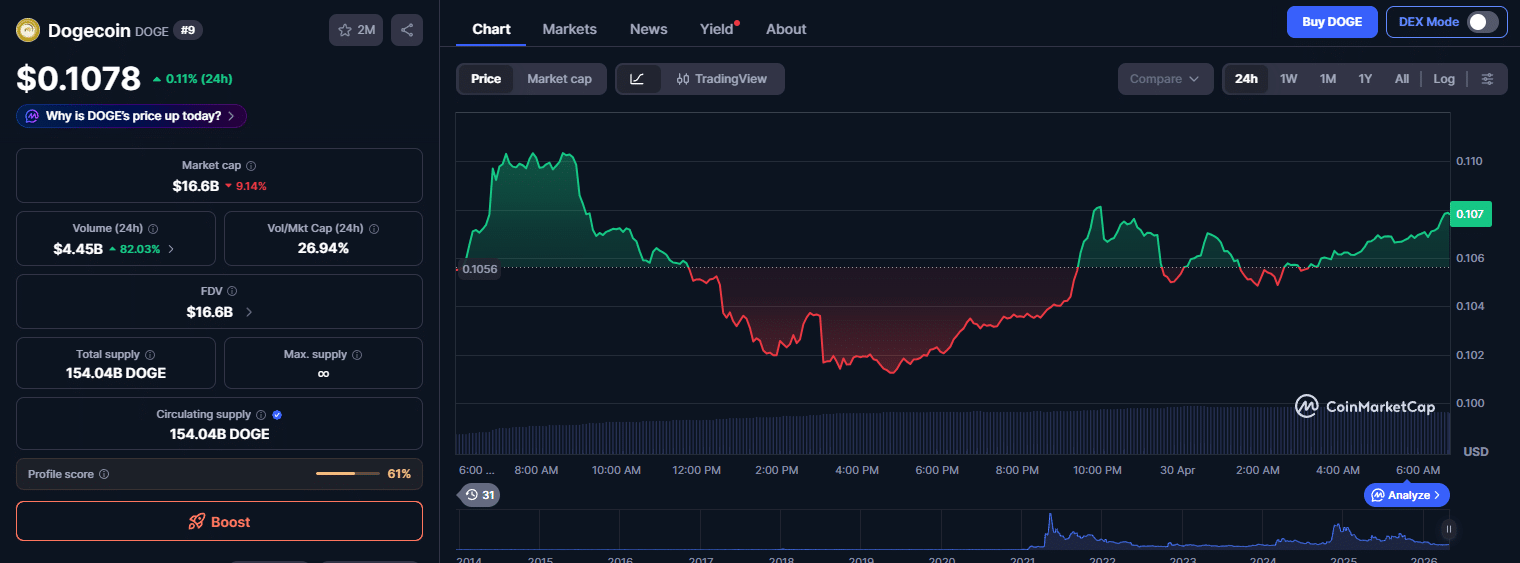
Task: Click the Analyze button
Action: click(x=1406, y=494)
